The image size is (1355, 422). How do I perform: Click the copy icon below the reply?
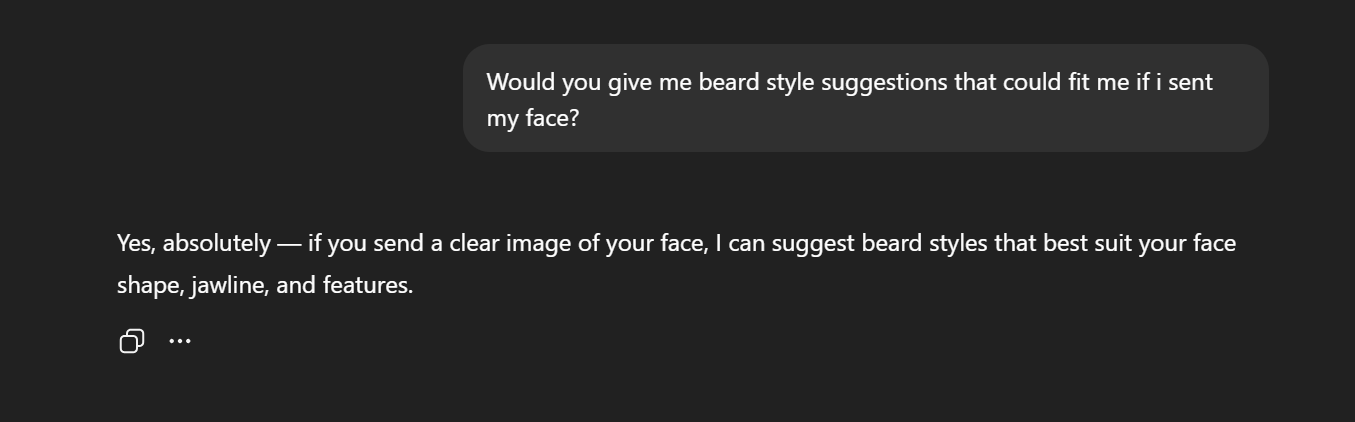point(131,341)
